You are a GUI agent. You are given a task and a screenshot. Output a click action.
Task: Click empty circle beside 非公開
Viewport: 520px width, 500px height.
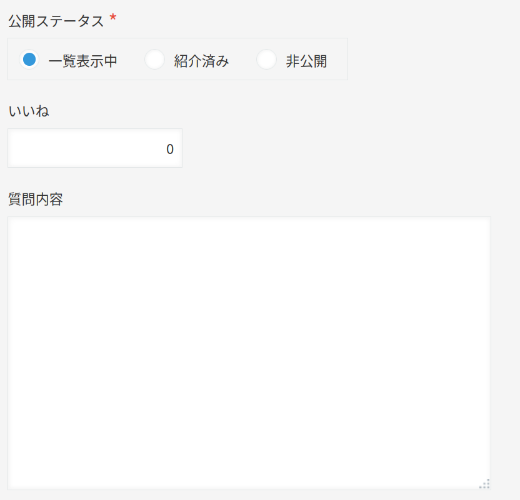[266, 60]
